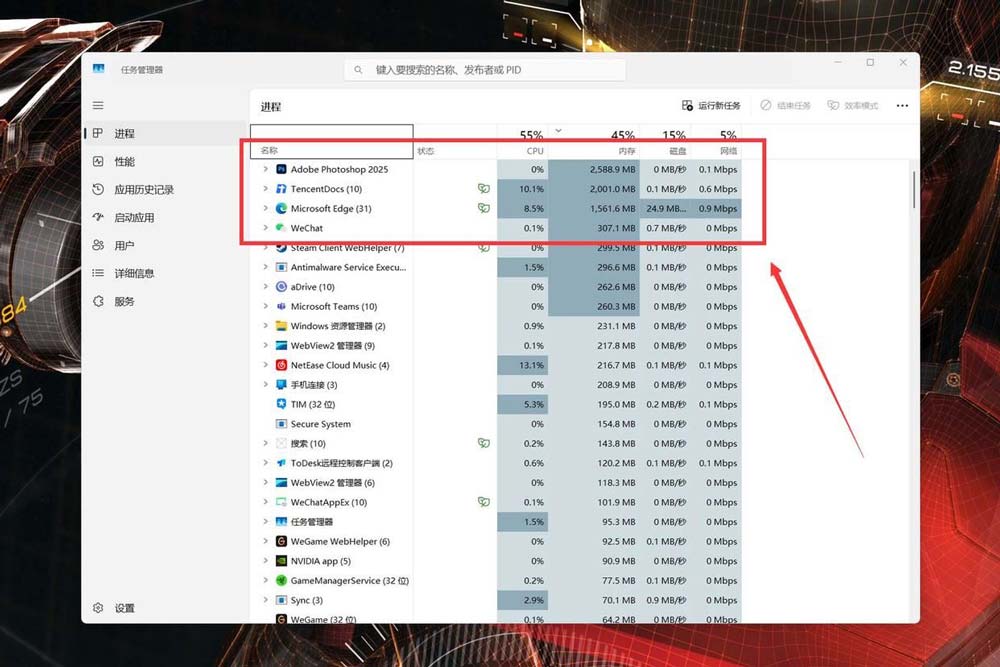Image resolution: width=1000 pixels, height=667 pixels.
Task: Click the GameManagerService icon
Action: click(x=281, y=580)
